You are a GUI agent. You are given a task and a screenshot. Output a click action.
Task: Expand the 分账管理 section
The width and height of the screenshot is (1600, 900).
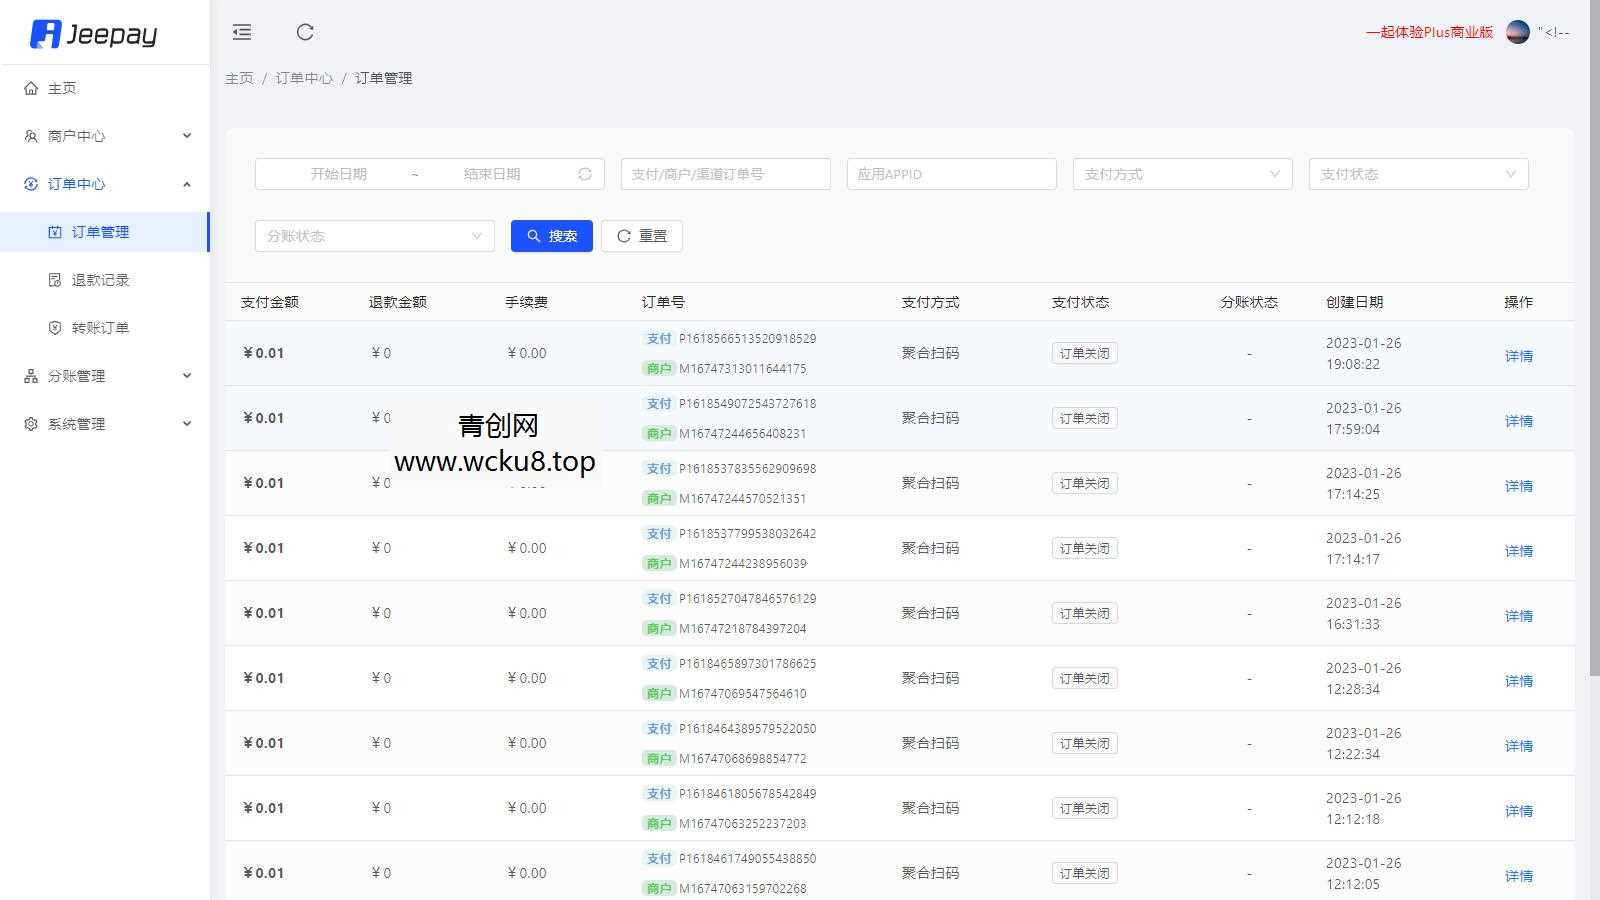pos(76,375)
